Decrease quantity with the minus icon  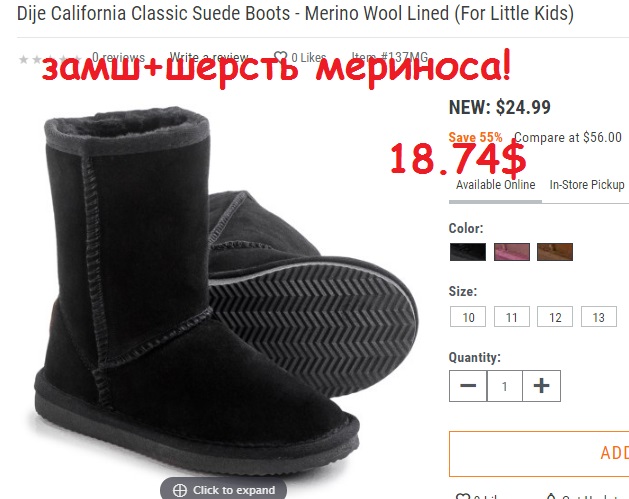point(468,386)
